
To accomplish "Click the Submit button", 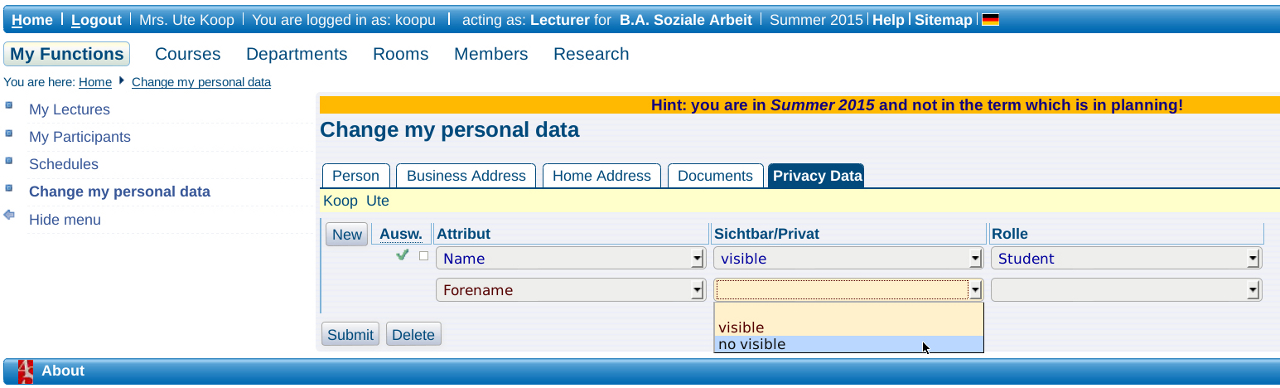I will 350,335.
